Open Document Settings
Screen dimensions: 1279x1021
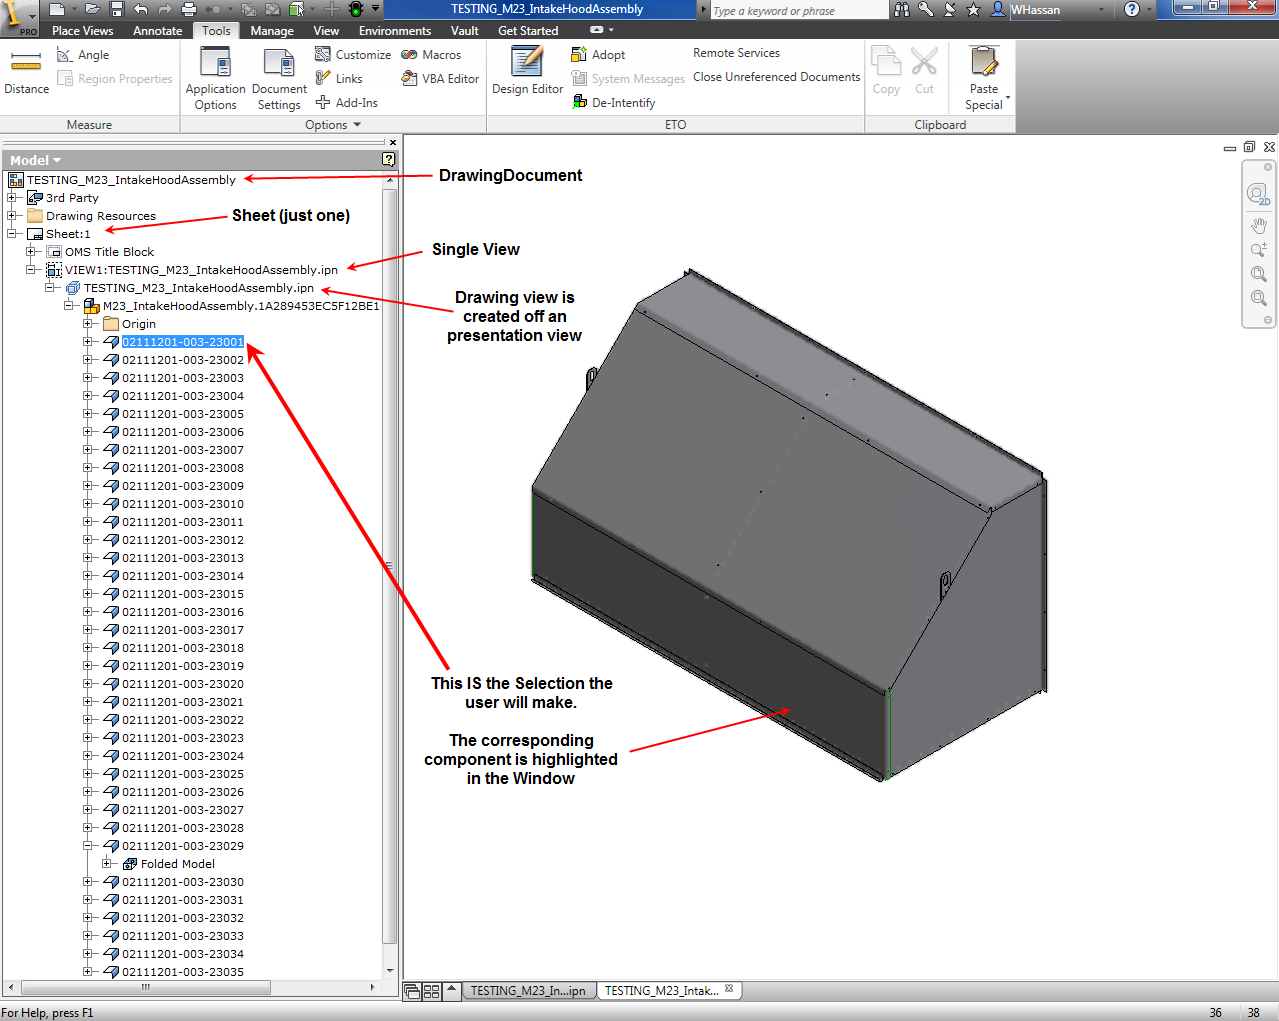(x=279, y=78)
